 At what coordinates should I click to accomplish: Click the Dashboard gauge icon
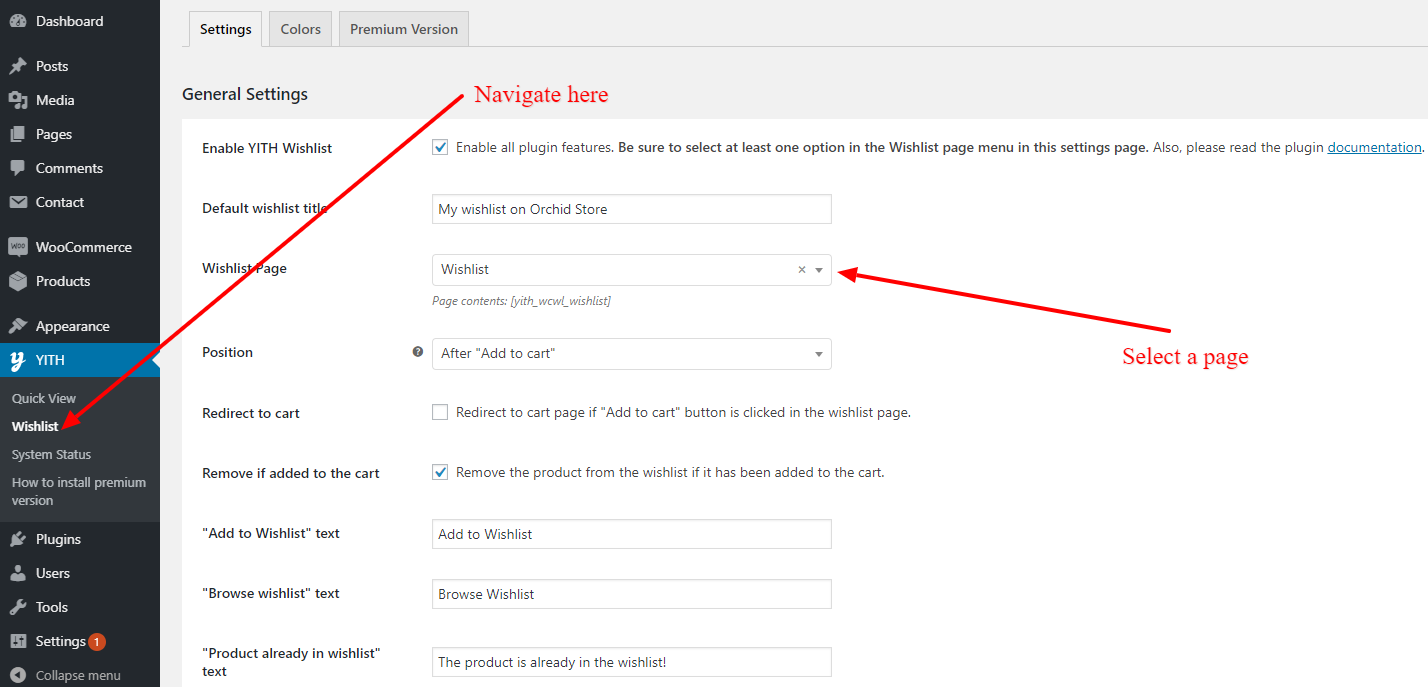(x=18, y=21)
